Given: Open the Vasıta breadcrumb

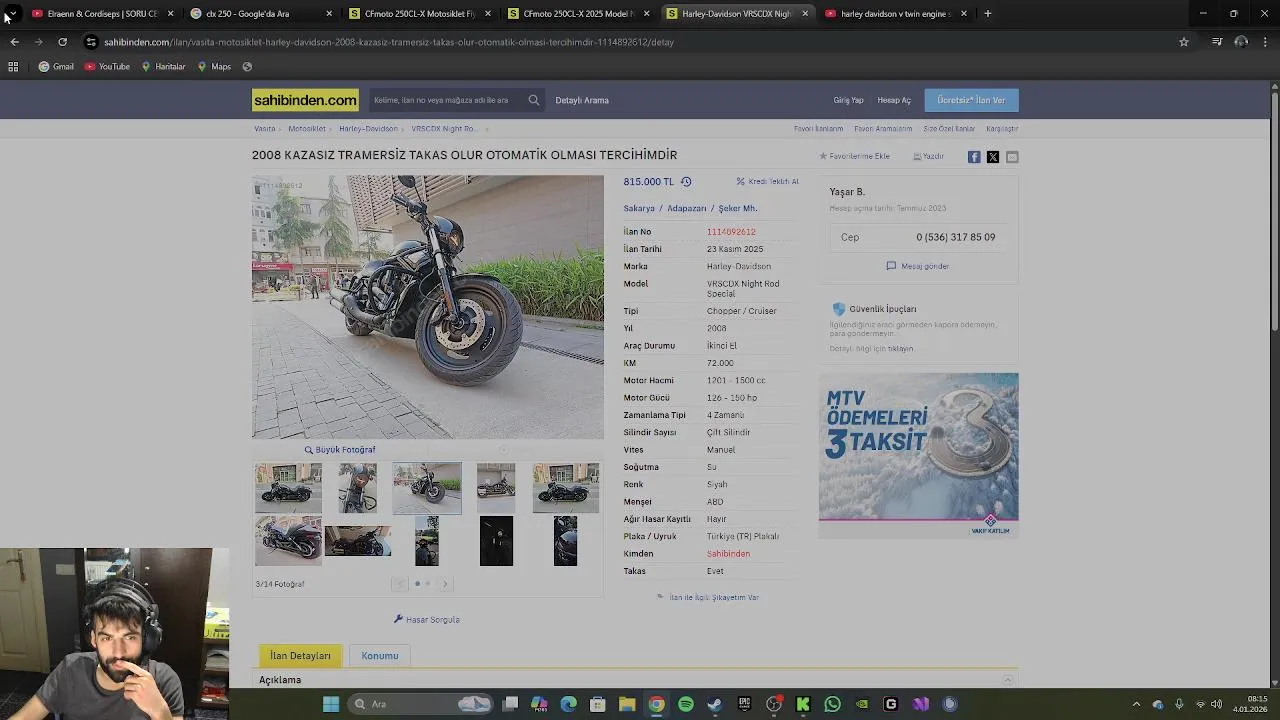Looking at the screenshot, I should [x=265, y=129].
